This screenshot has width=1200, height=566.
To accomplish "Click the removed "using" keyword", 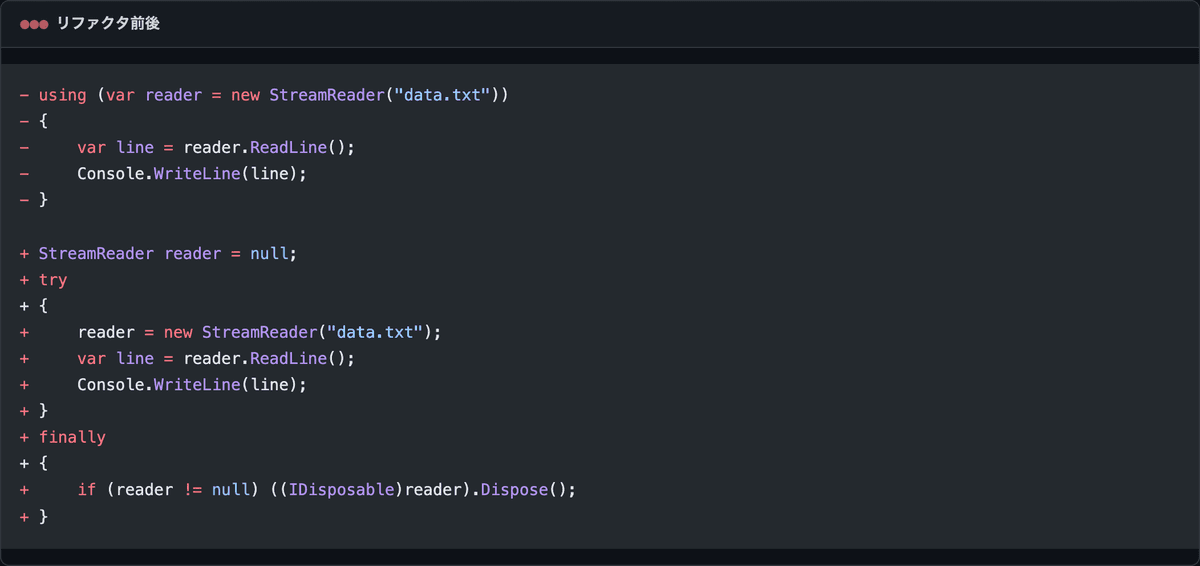I will tap(63, 96).
